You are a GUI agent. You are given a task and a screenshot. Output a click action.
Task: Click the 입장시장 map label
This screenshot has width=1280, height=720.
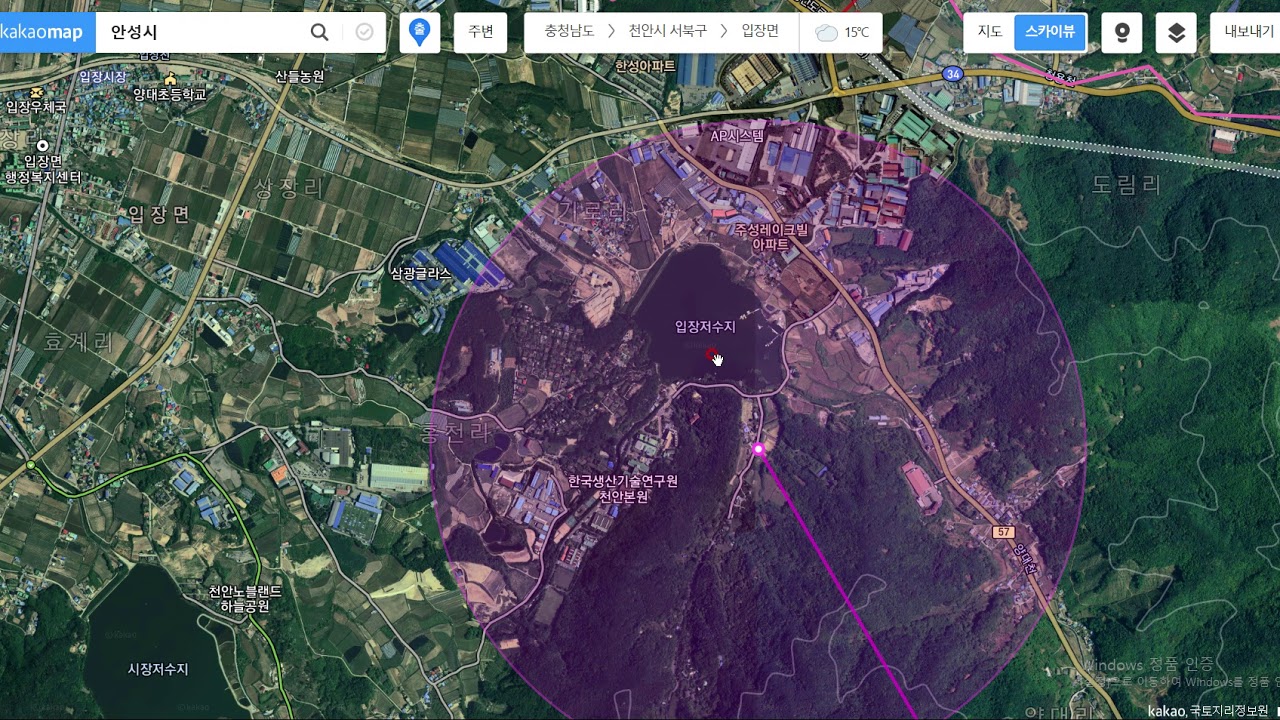(103, 77)
